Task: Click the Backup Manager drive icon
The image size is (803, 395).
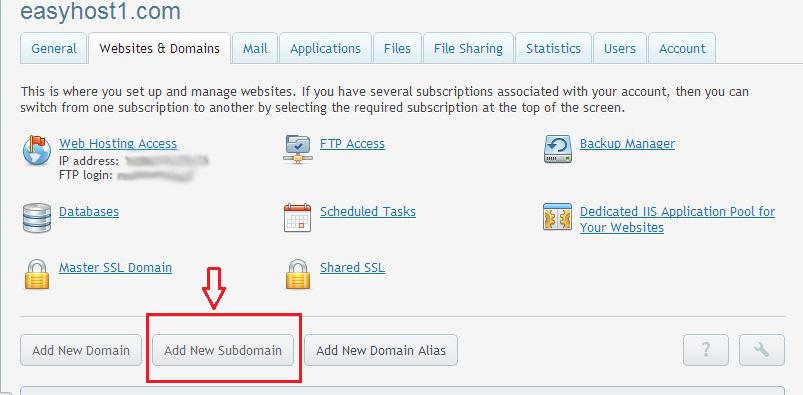Action: (558, 149)
